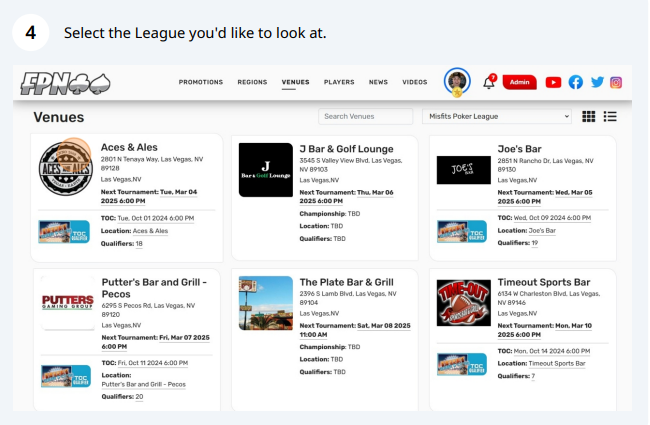Open Putter's Bar and Grill - Pecos title

coord(154,288)
